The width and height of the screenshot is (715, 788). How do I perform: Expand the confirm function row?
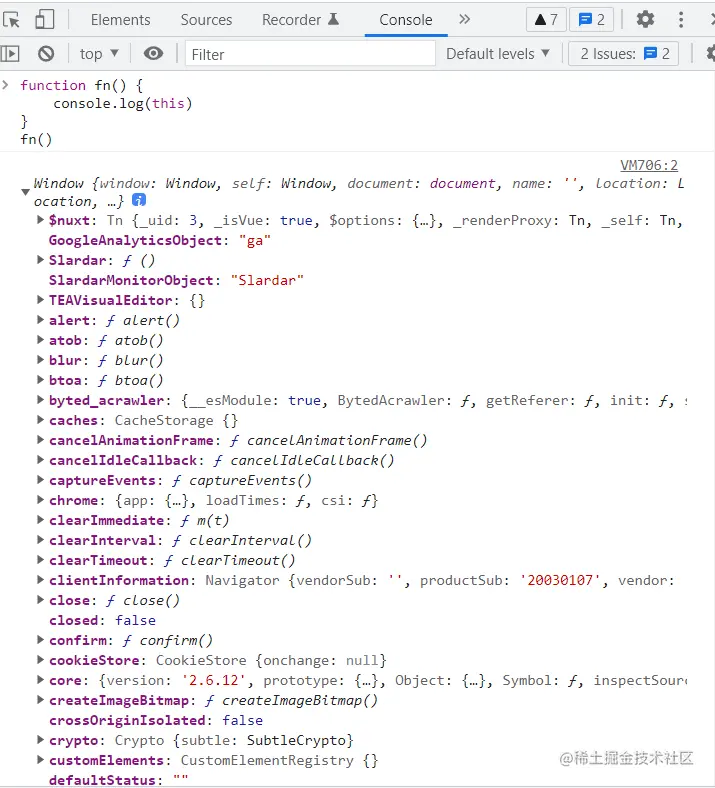[41, 639]
